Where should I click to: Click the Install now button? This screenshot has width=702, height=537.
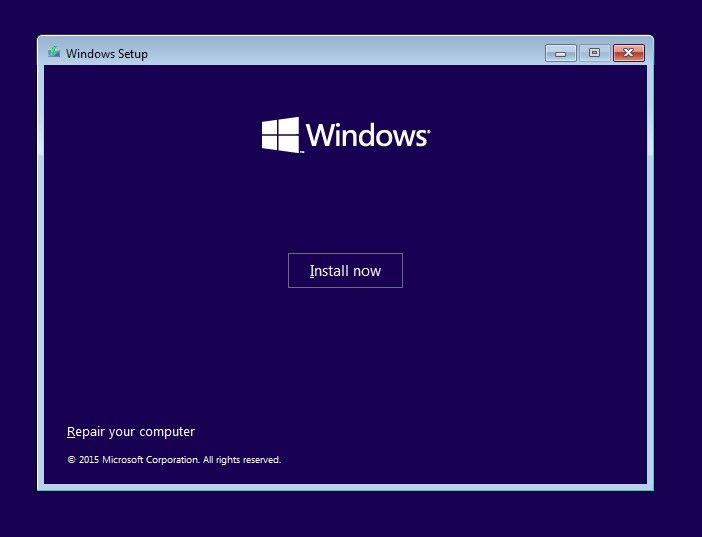(x=345, y=271)
